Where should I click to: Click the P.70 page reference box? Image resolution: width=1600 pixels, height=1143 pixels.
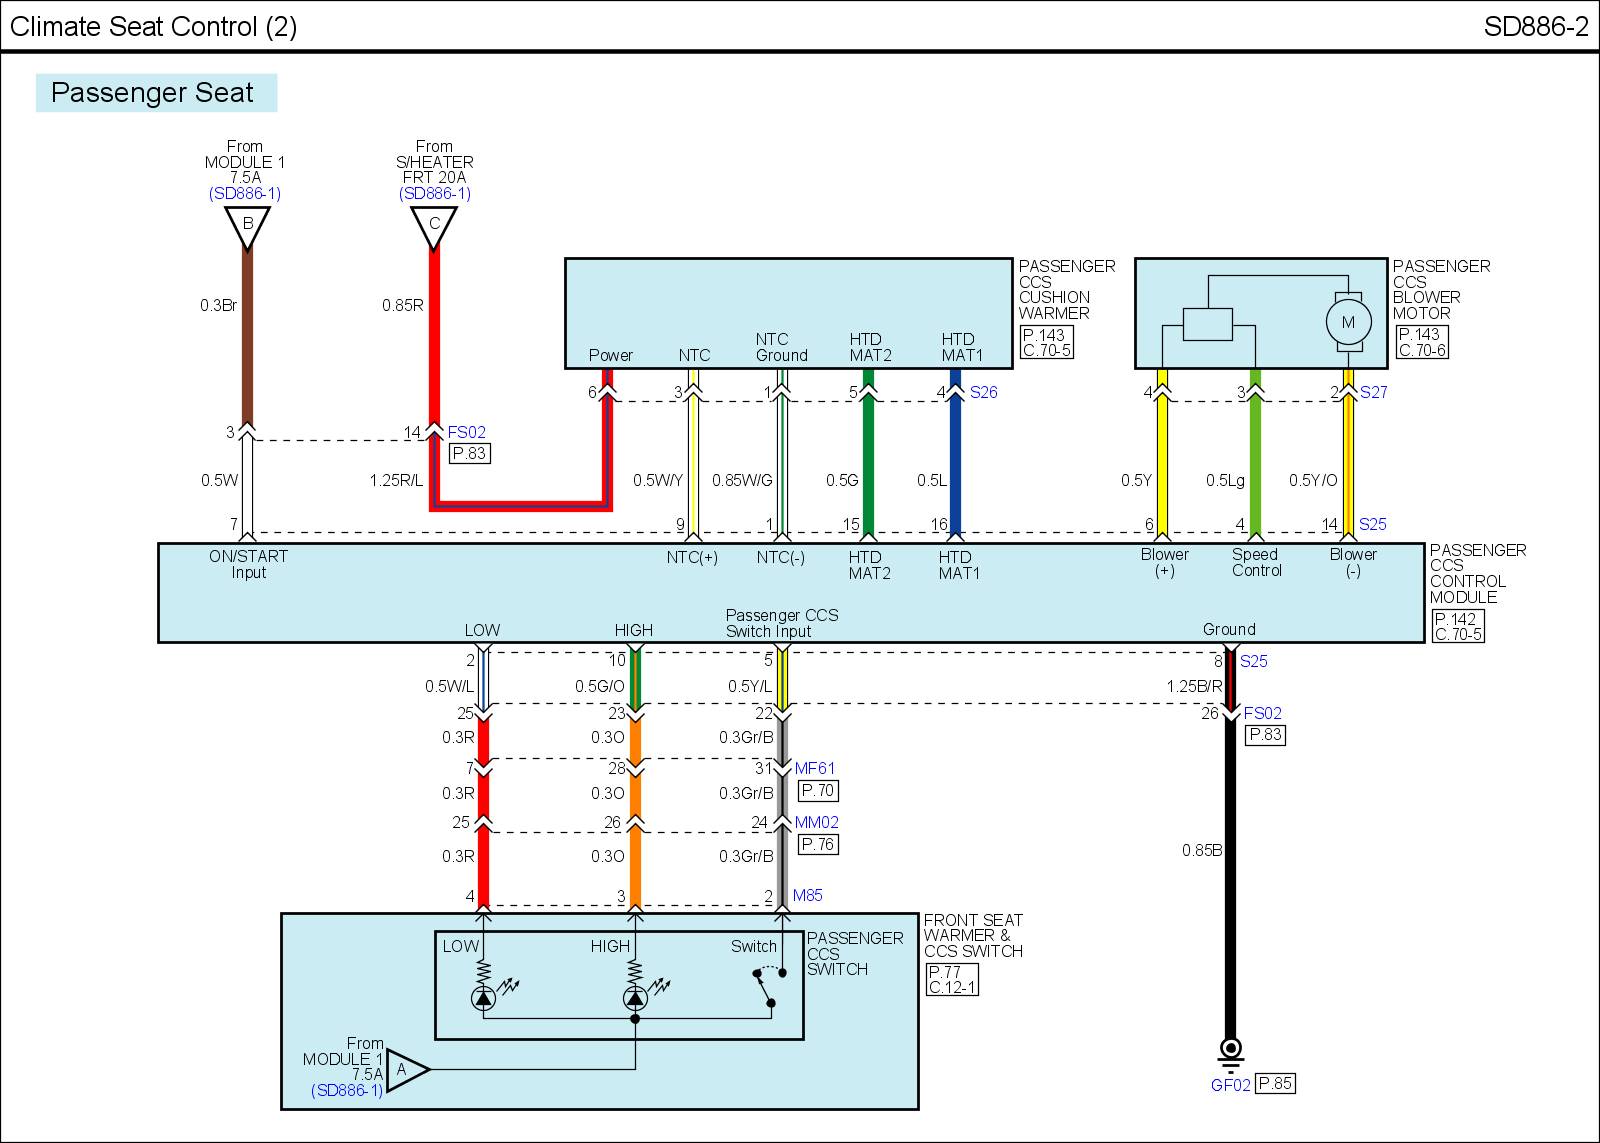click(818, 791)
